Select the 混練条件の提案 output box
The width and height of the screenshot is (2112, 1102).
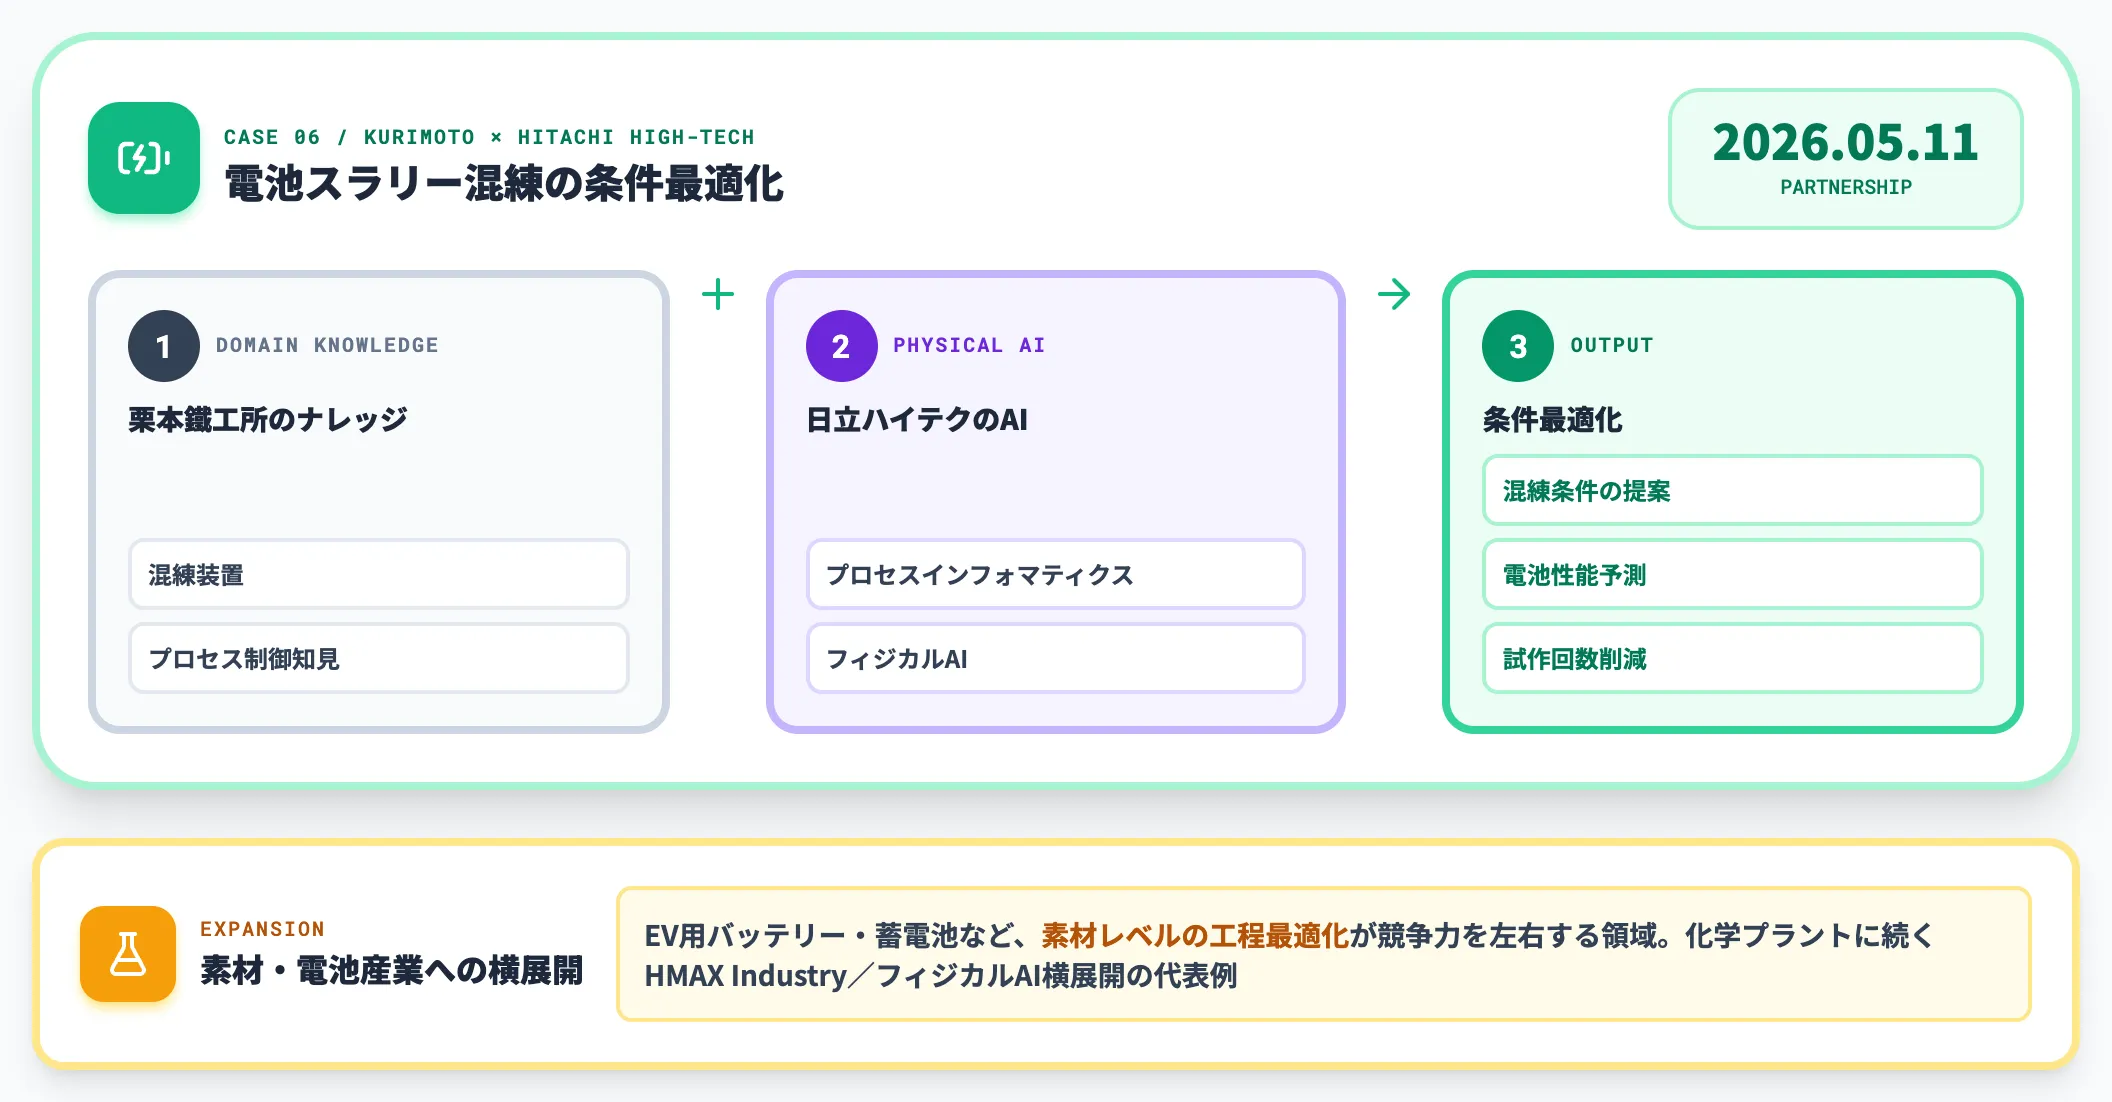click(x=1733, y=490)
